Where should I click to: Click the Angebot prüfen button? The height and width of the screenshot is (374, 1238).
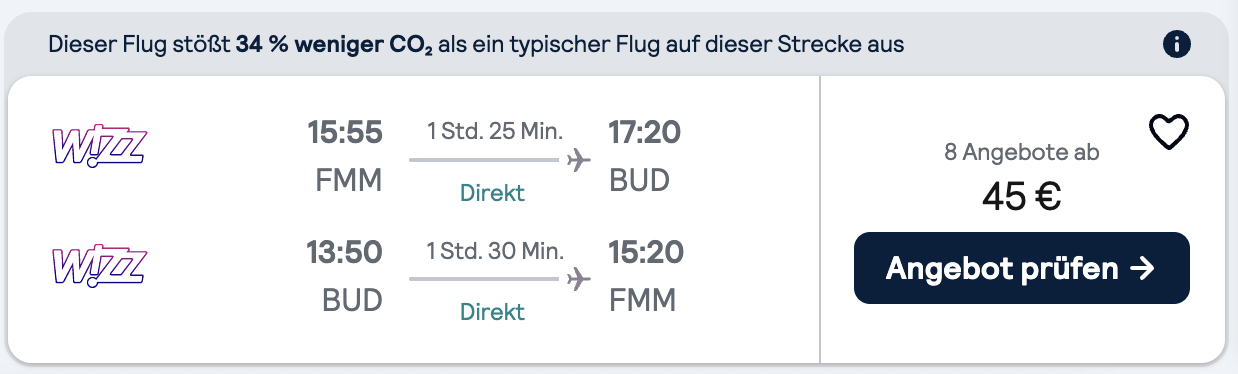[x=1021, y=268]
